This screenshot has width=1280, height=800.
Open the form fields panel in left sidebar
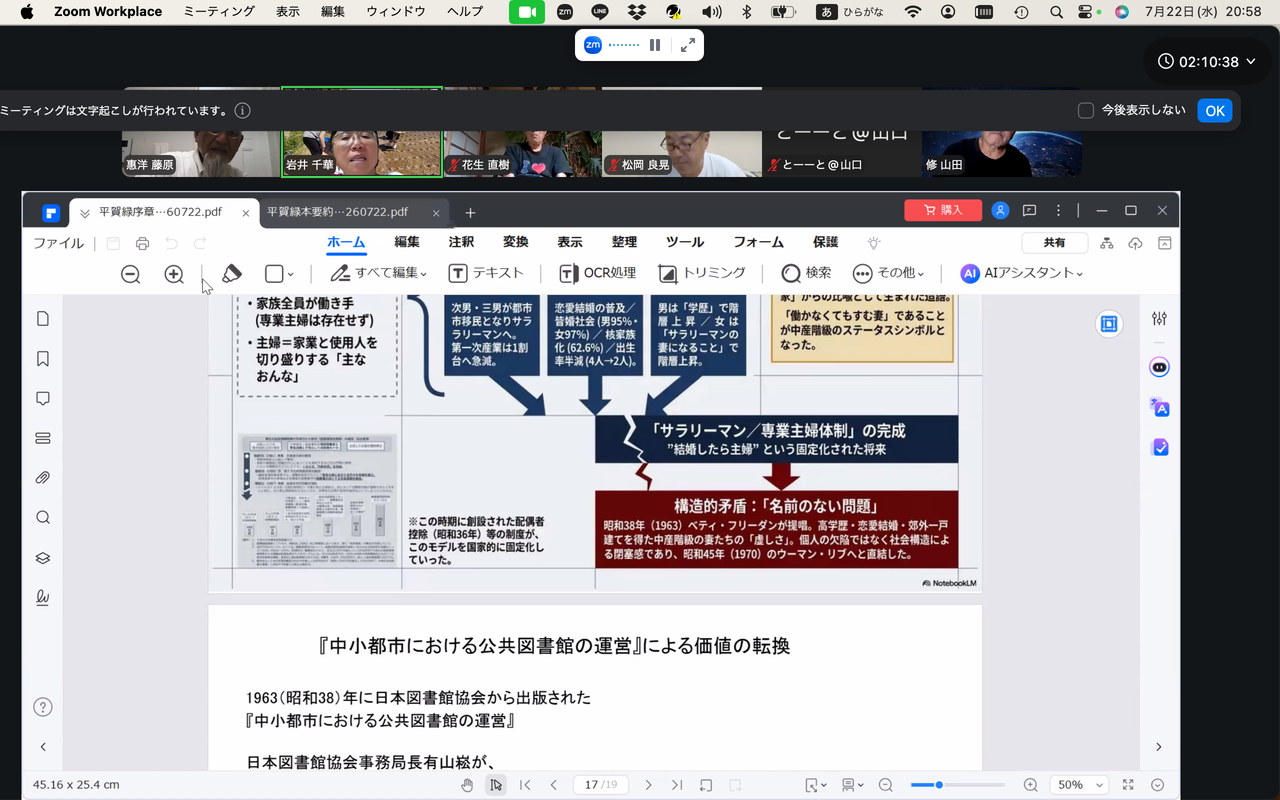click(43, 438)
